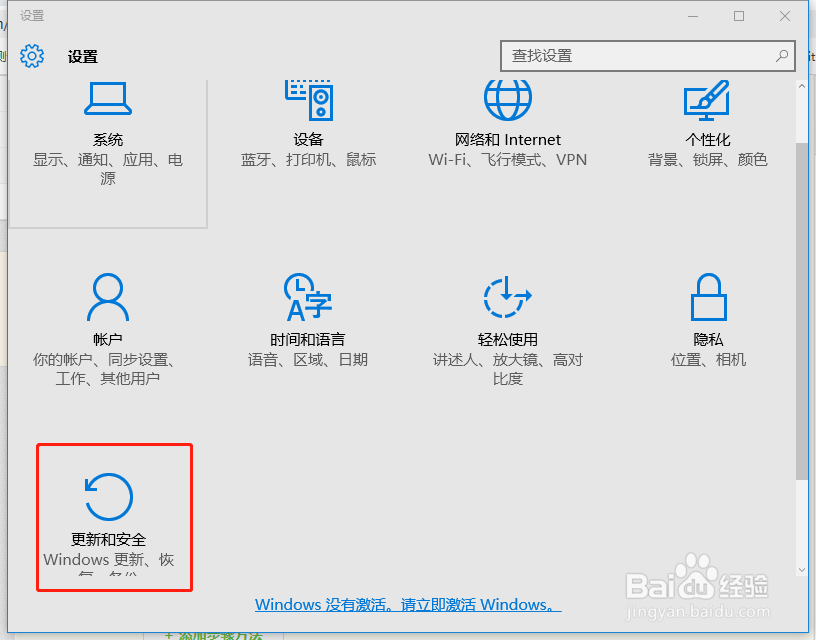This screenshot has width=816, height=640.
Task: Click the 时间和语言 label text
Action: 308,339
